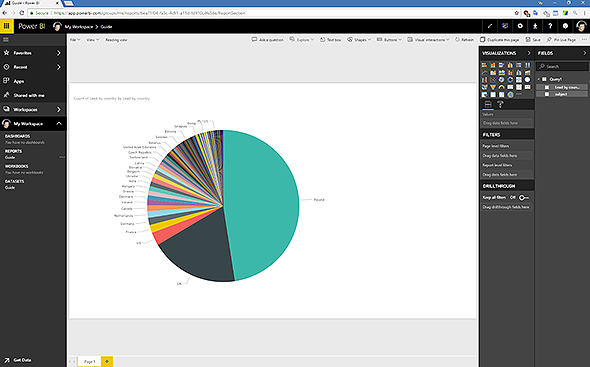Screen dimensions: 590x367
Task: Click the Save button
Action: [x=533, y=40]
